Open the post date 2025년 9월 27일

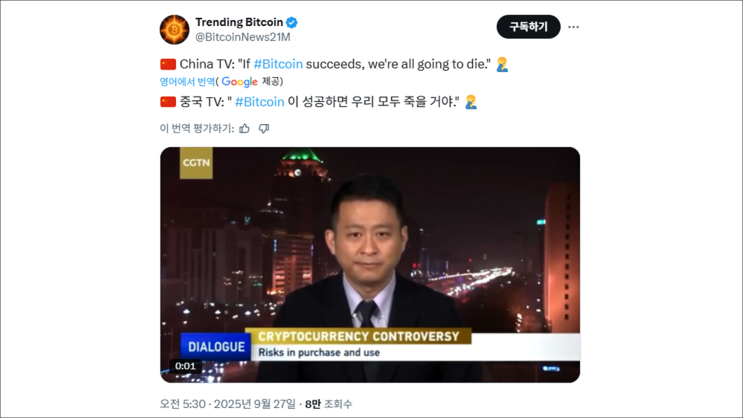(x=254, y=404)
